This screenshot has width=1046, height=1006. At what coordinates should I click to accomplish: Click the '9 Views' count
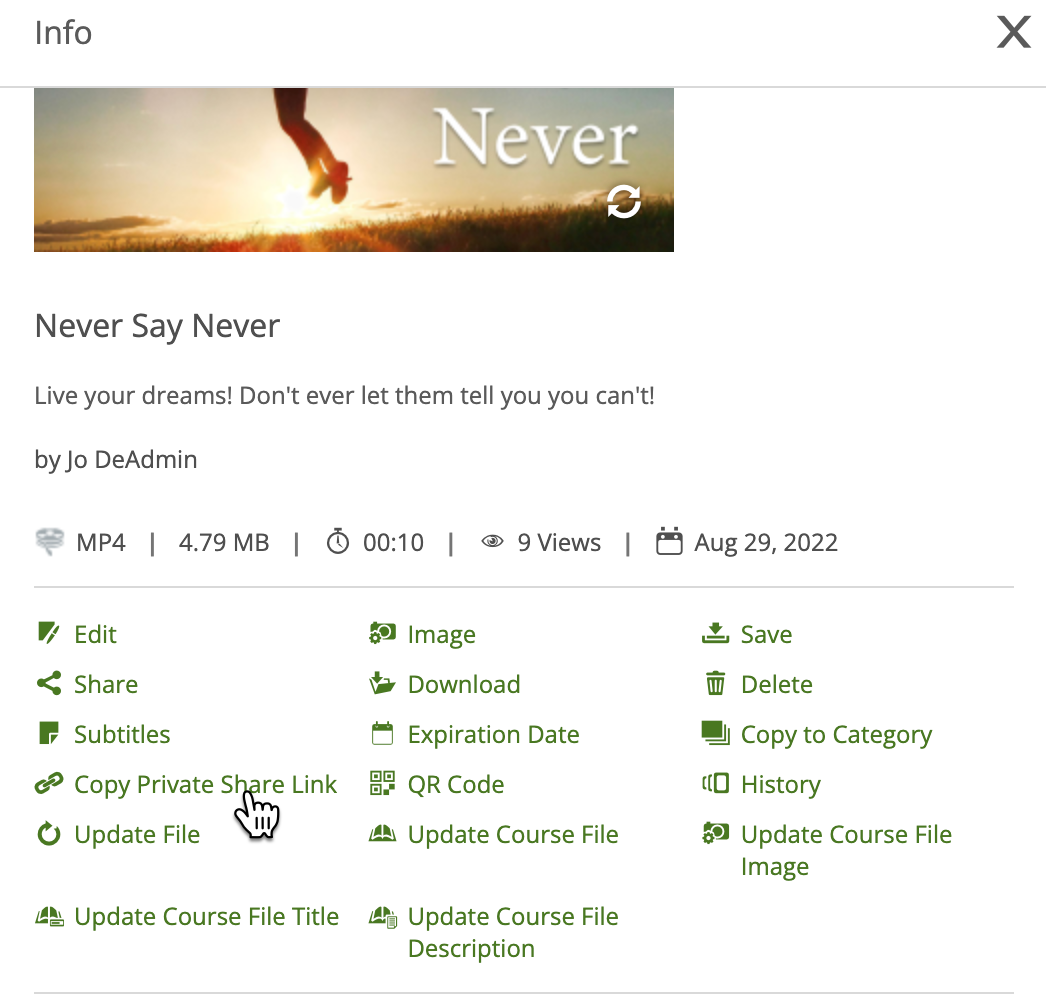(x=559, y=542)
